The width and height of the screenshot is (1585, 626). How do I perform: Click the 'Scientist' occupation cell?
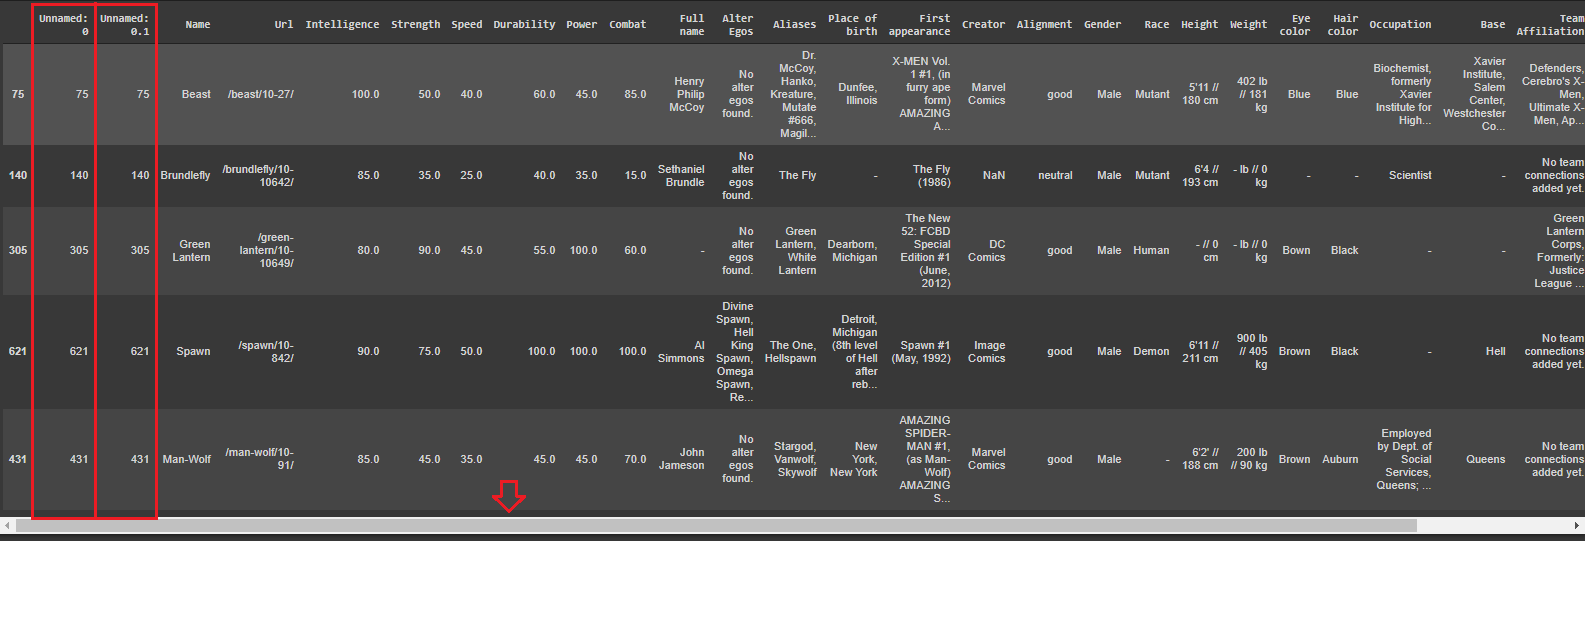pos(1410,175)
